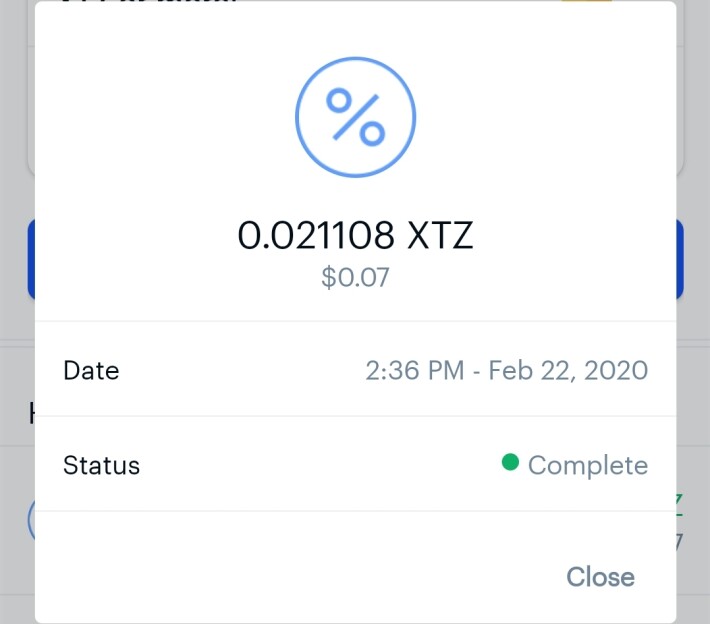Image resolution: width=710 pixels, height=624 pixels.
Task: Click the Date label
Action: (91, 370)
